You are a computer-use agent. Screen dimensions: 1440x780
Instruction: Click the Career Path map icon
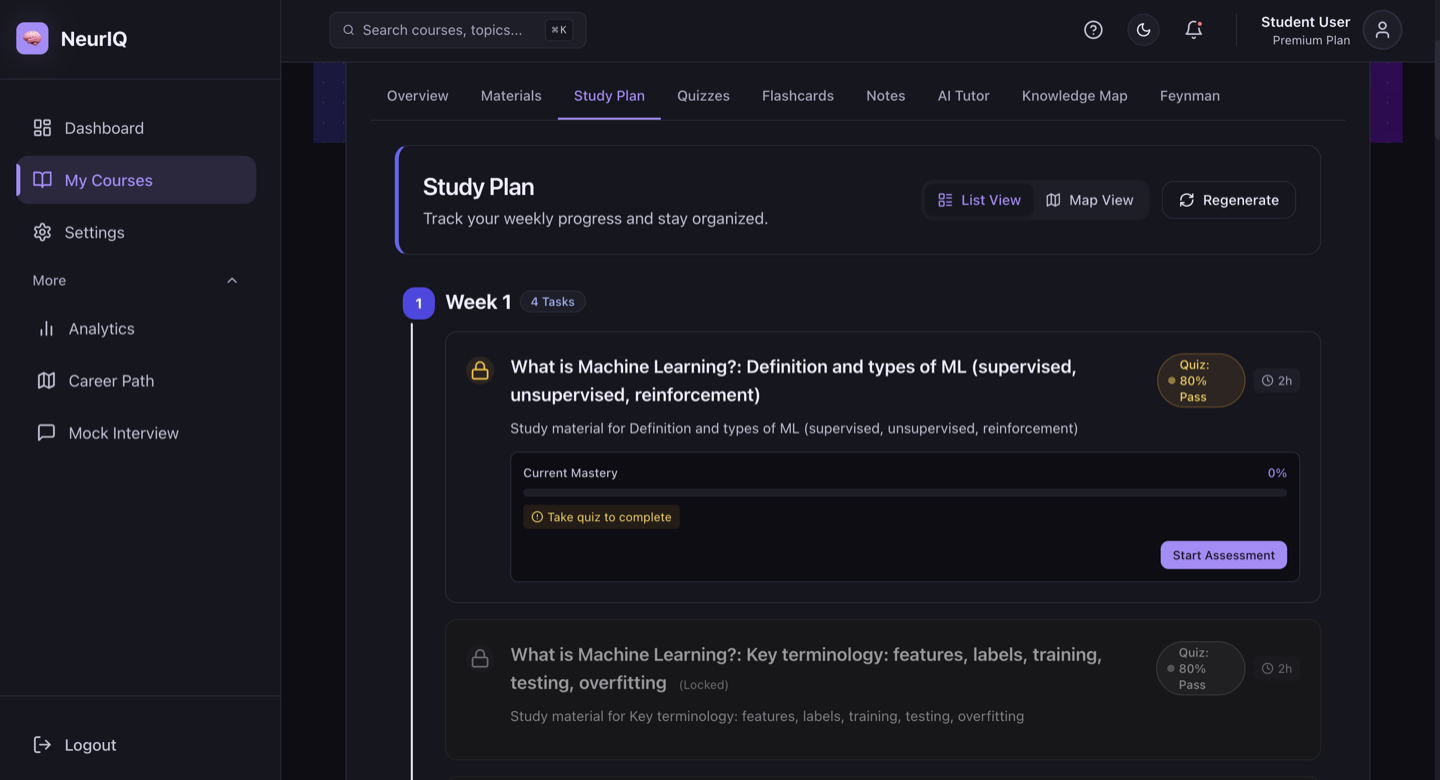click(x=46, y=380)
